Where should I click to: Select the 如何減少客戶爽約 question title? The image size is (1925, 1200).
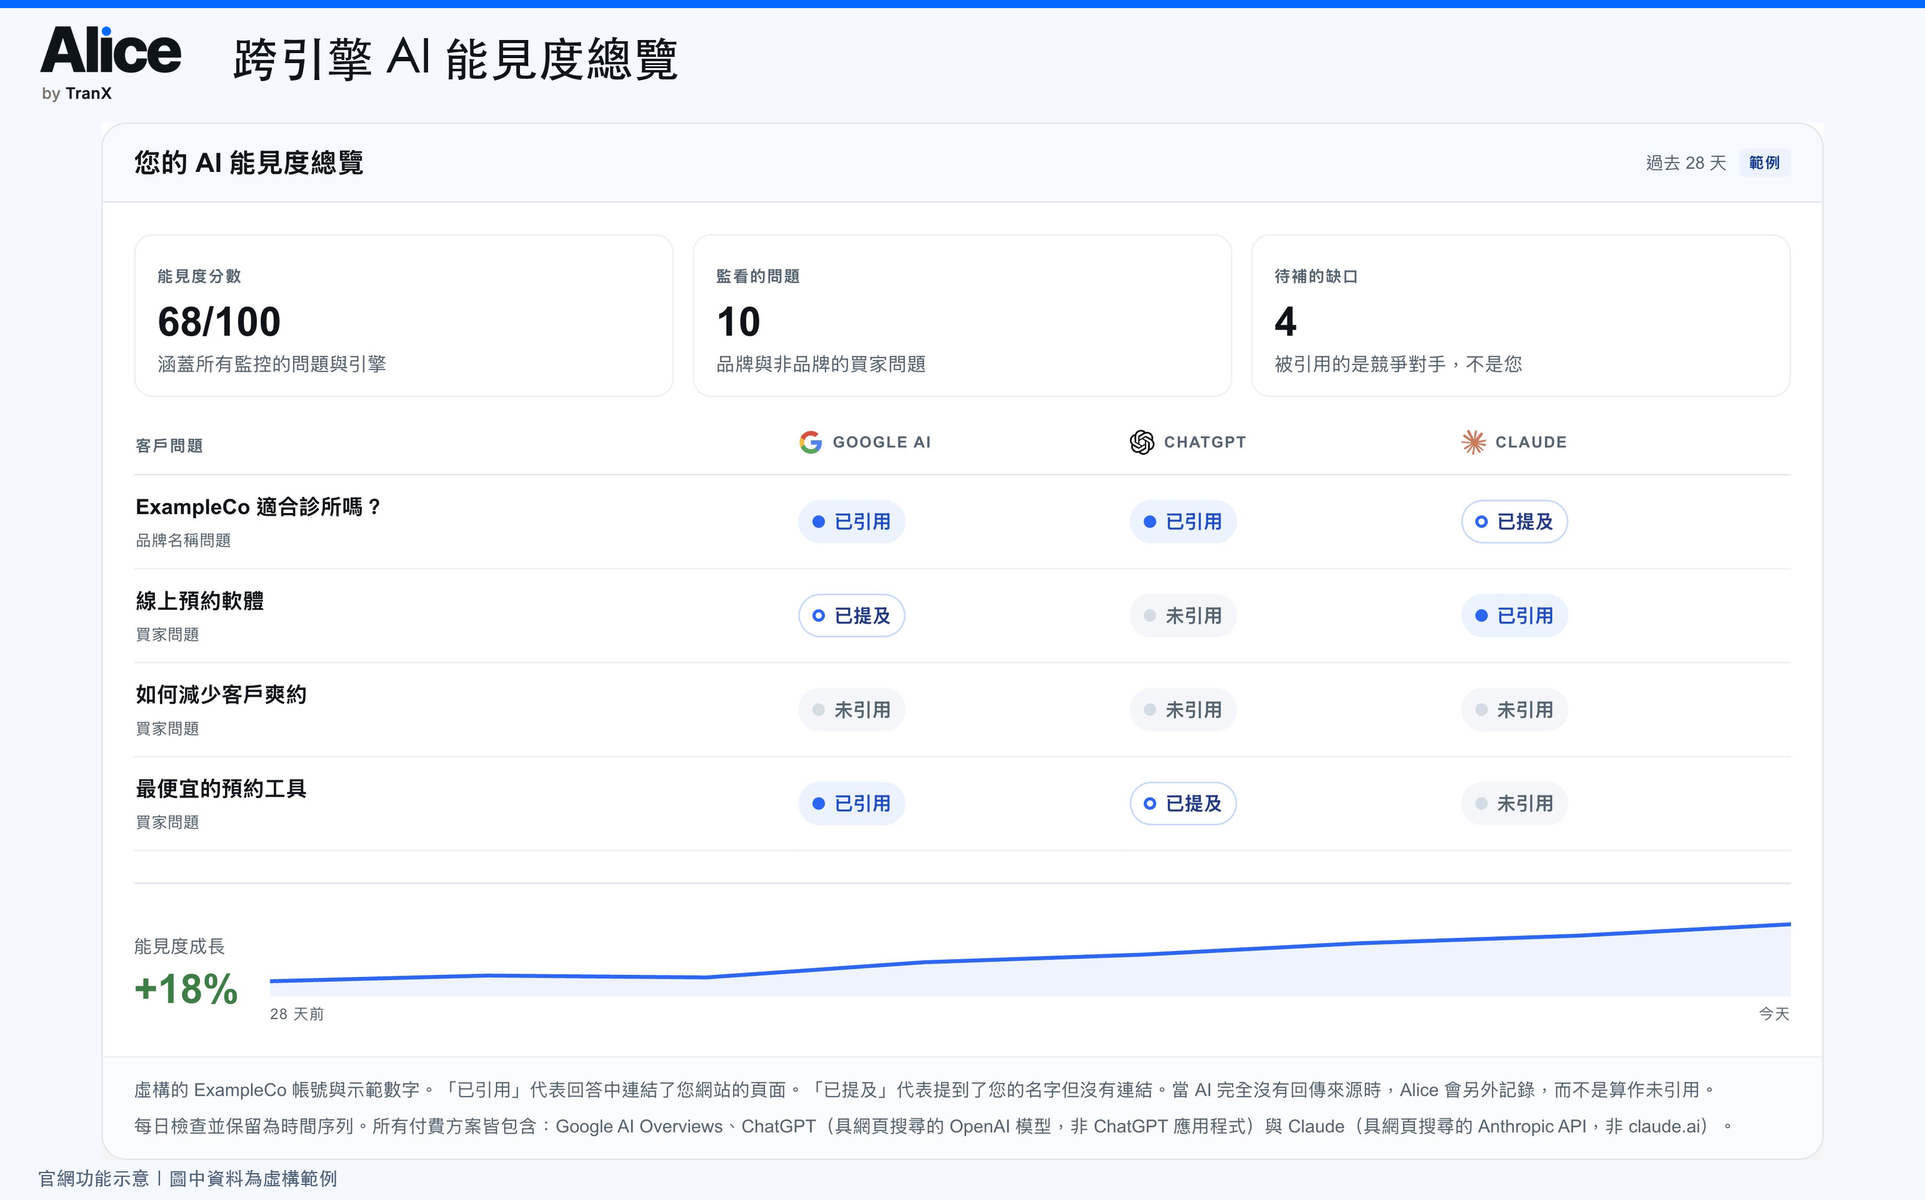221,695
